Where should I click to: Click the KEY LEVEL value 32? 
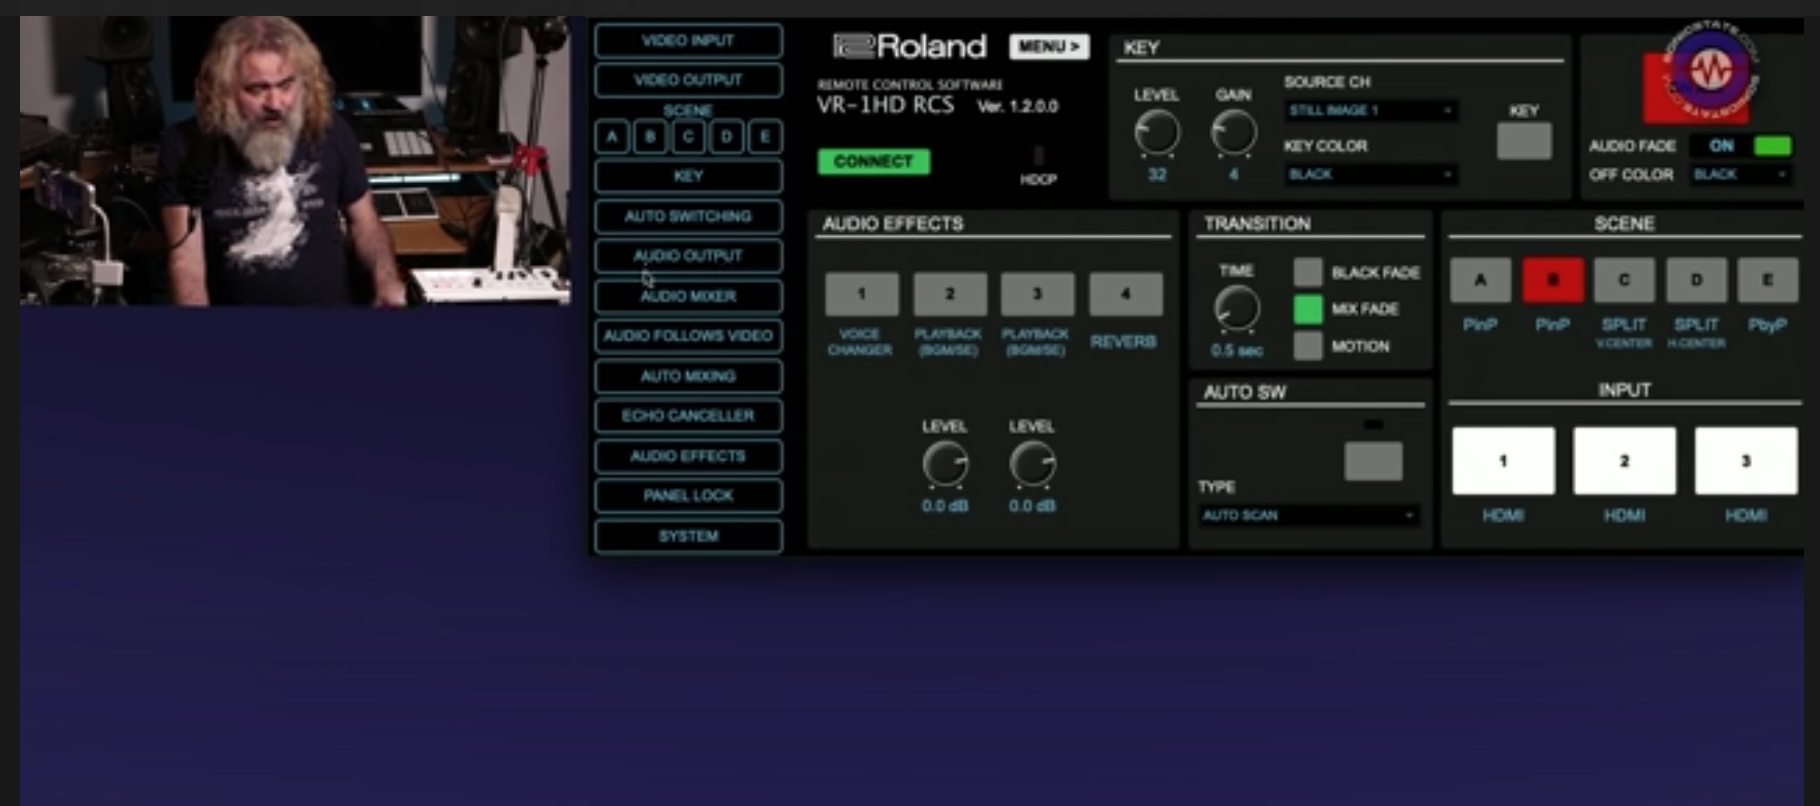click(x=1157, y=175)
